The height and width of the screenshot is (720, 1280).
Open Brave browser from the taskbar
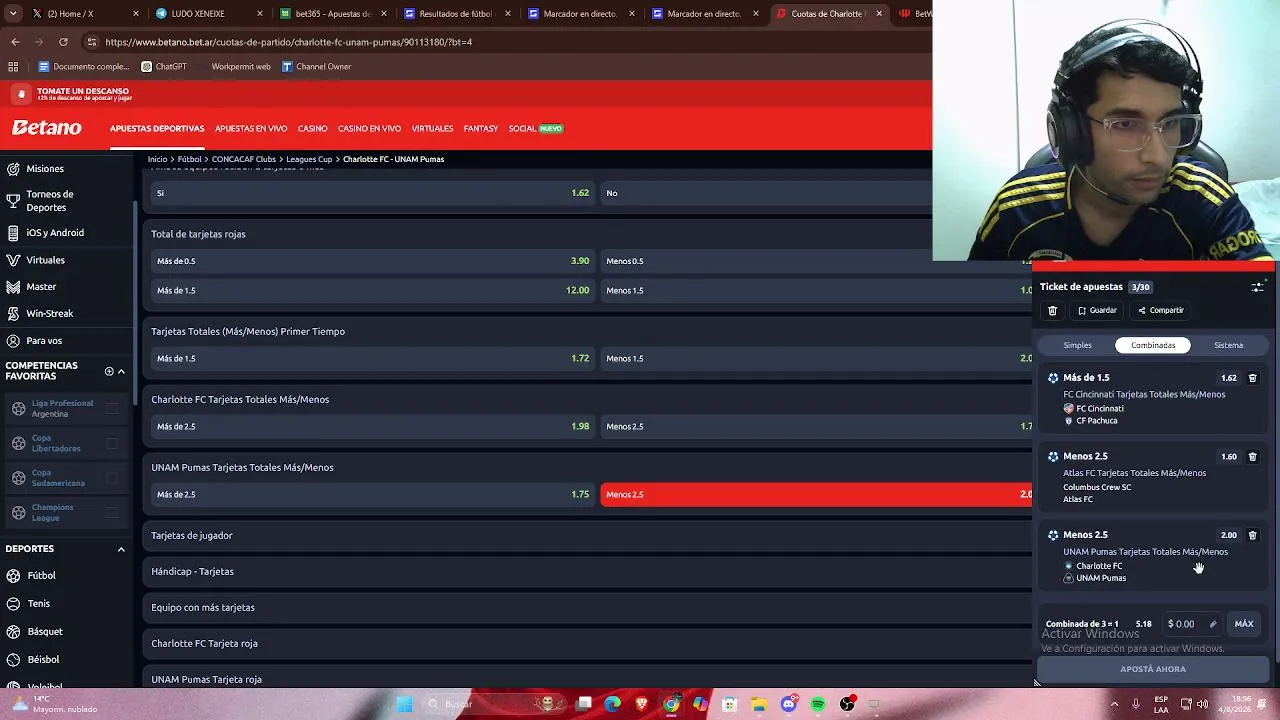(x=642, y=704)
